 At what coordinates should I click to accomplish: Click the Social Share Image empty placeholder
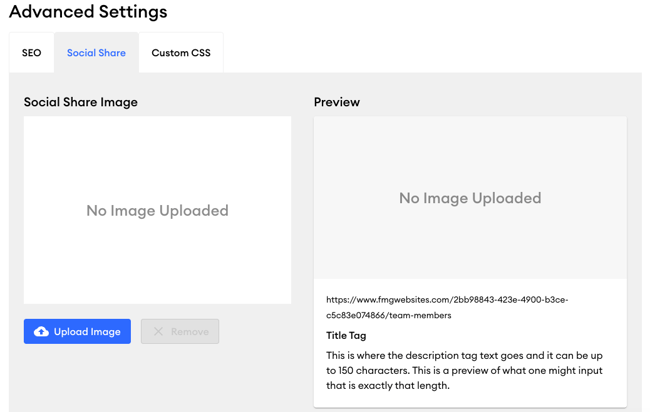(157, 210)
